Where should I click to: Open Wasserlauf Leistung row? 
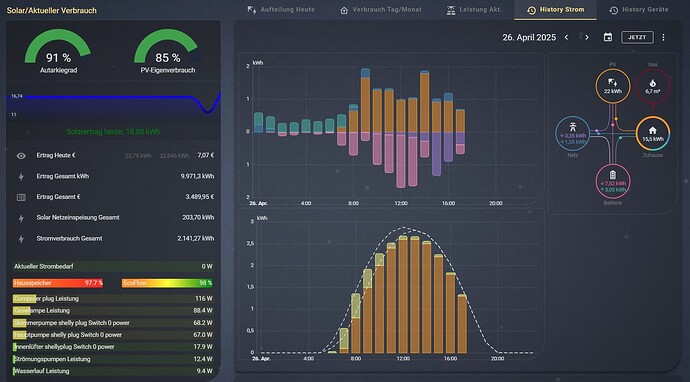click(x=113, y=371)
